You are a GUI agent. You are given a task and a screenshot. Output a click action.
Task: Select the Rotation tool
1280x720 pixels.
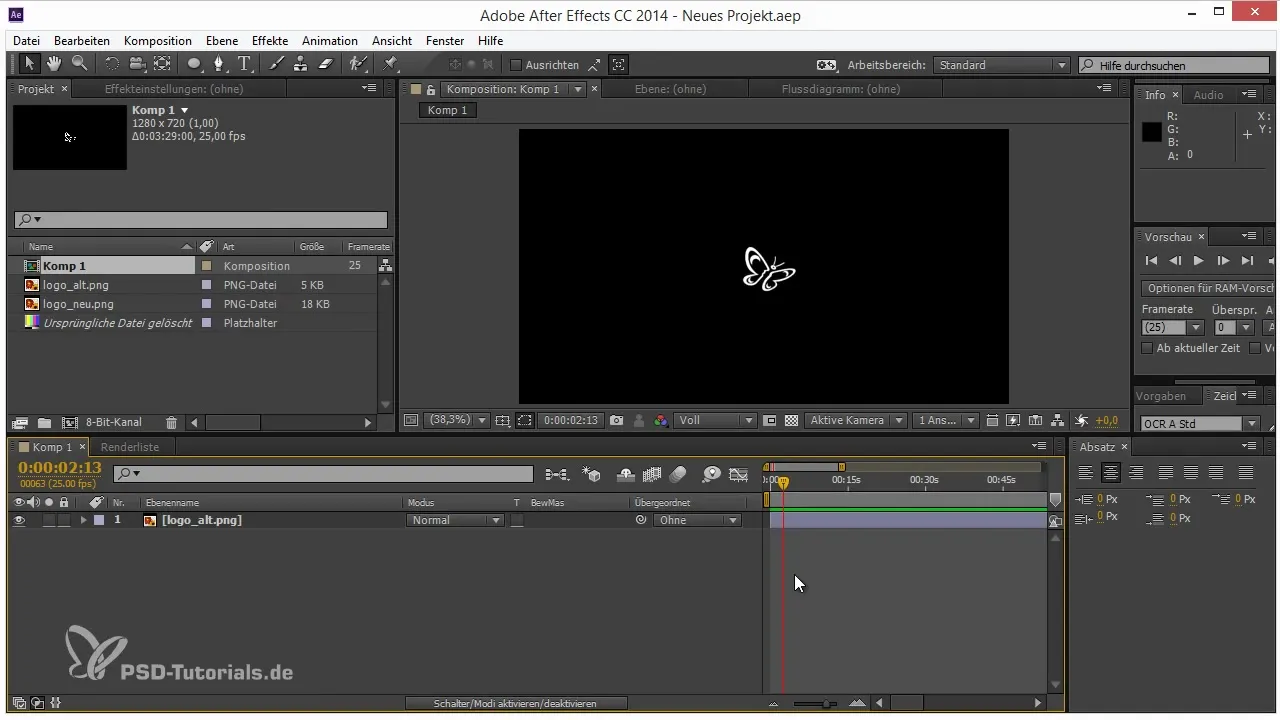(111, 64)
